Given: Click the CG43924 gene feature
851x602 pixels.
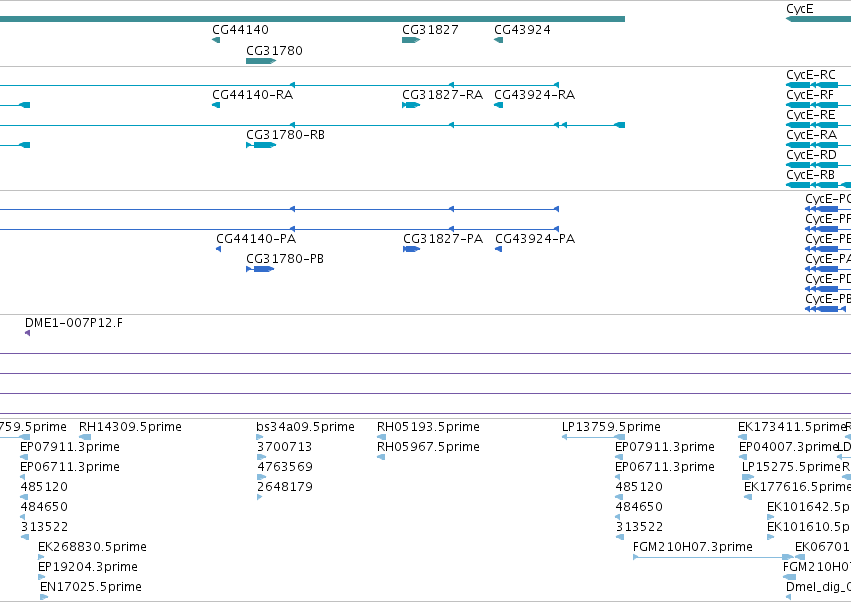Looking at the screenshot, I should 498,40.
